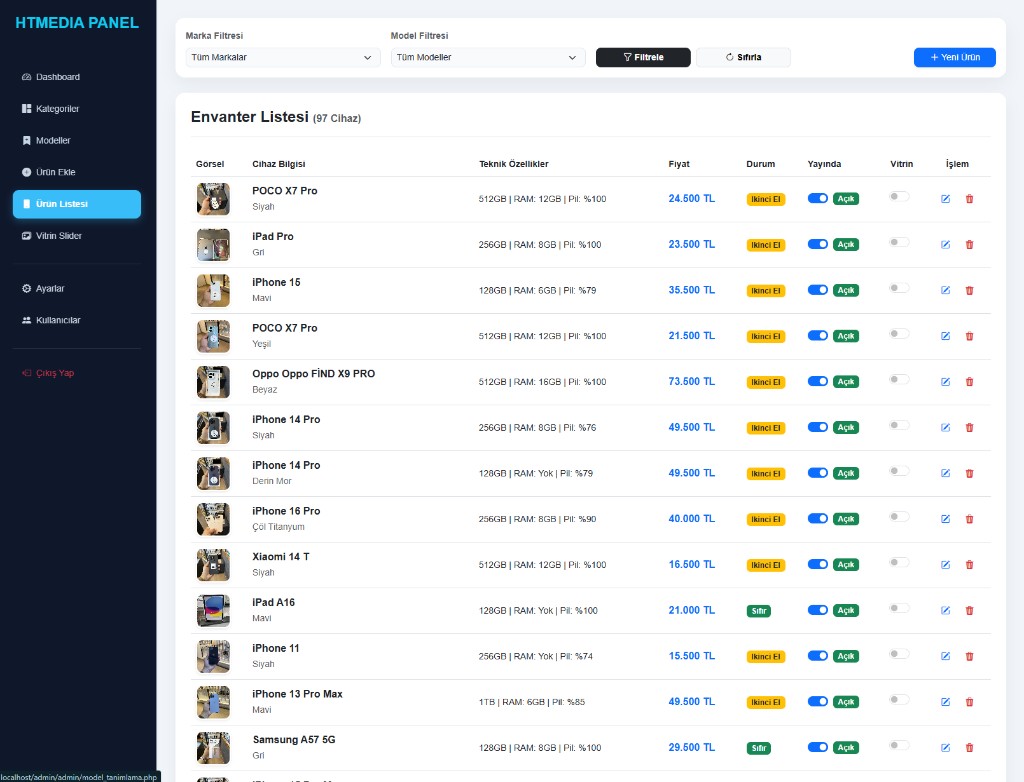Click edit icon for iPad Pro row

click(945, 244)
